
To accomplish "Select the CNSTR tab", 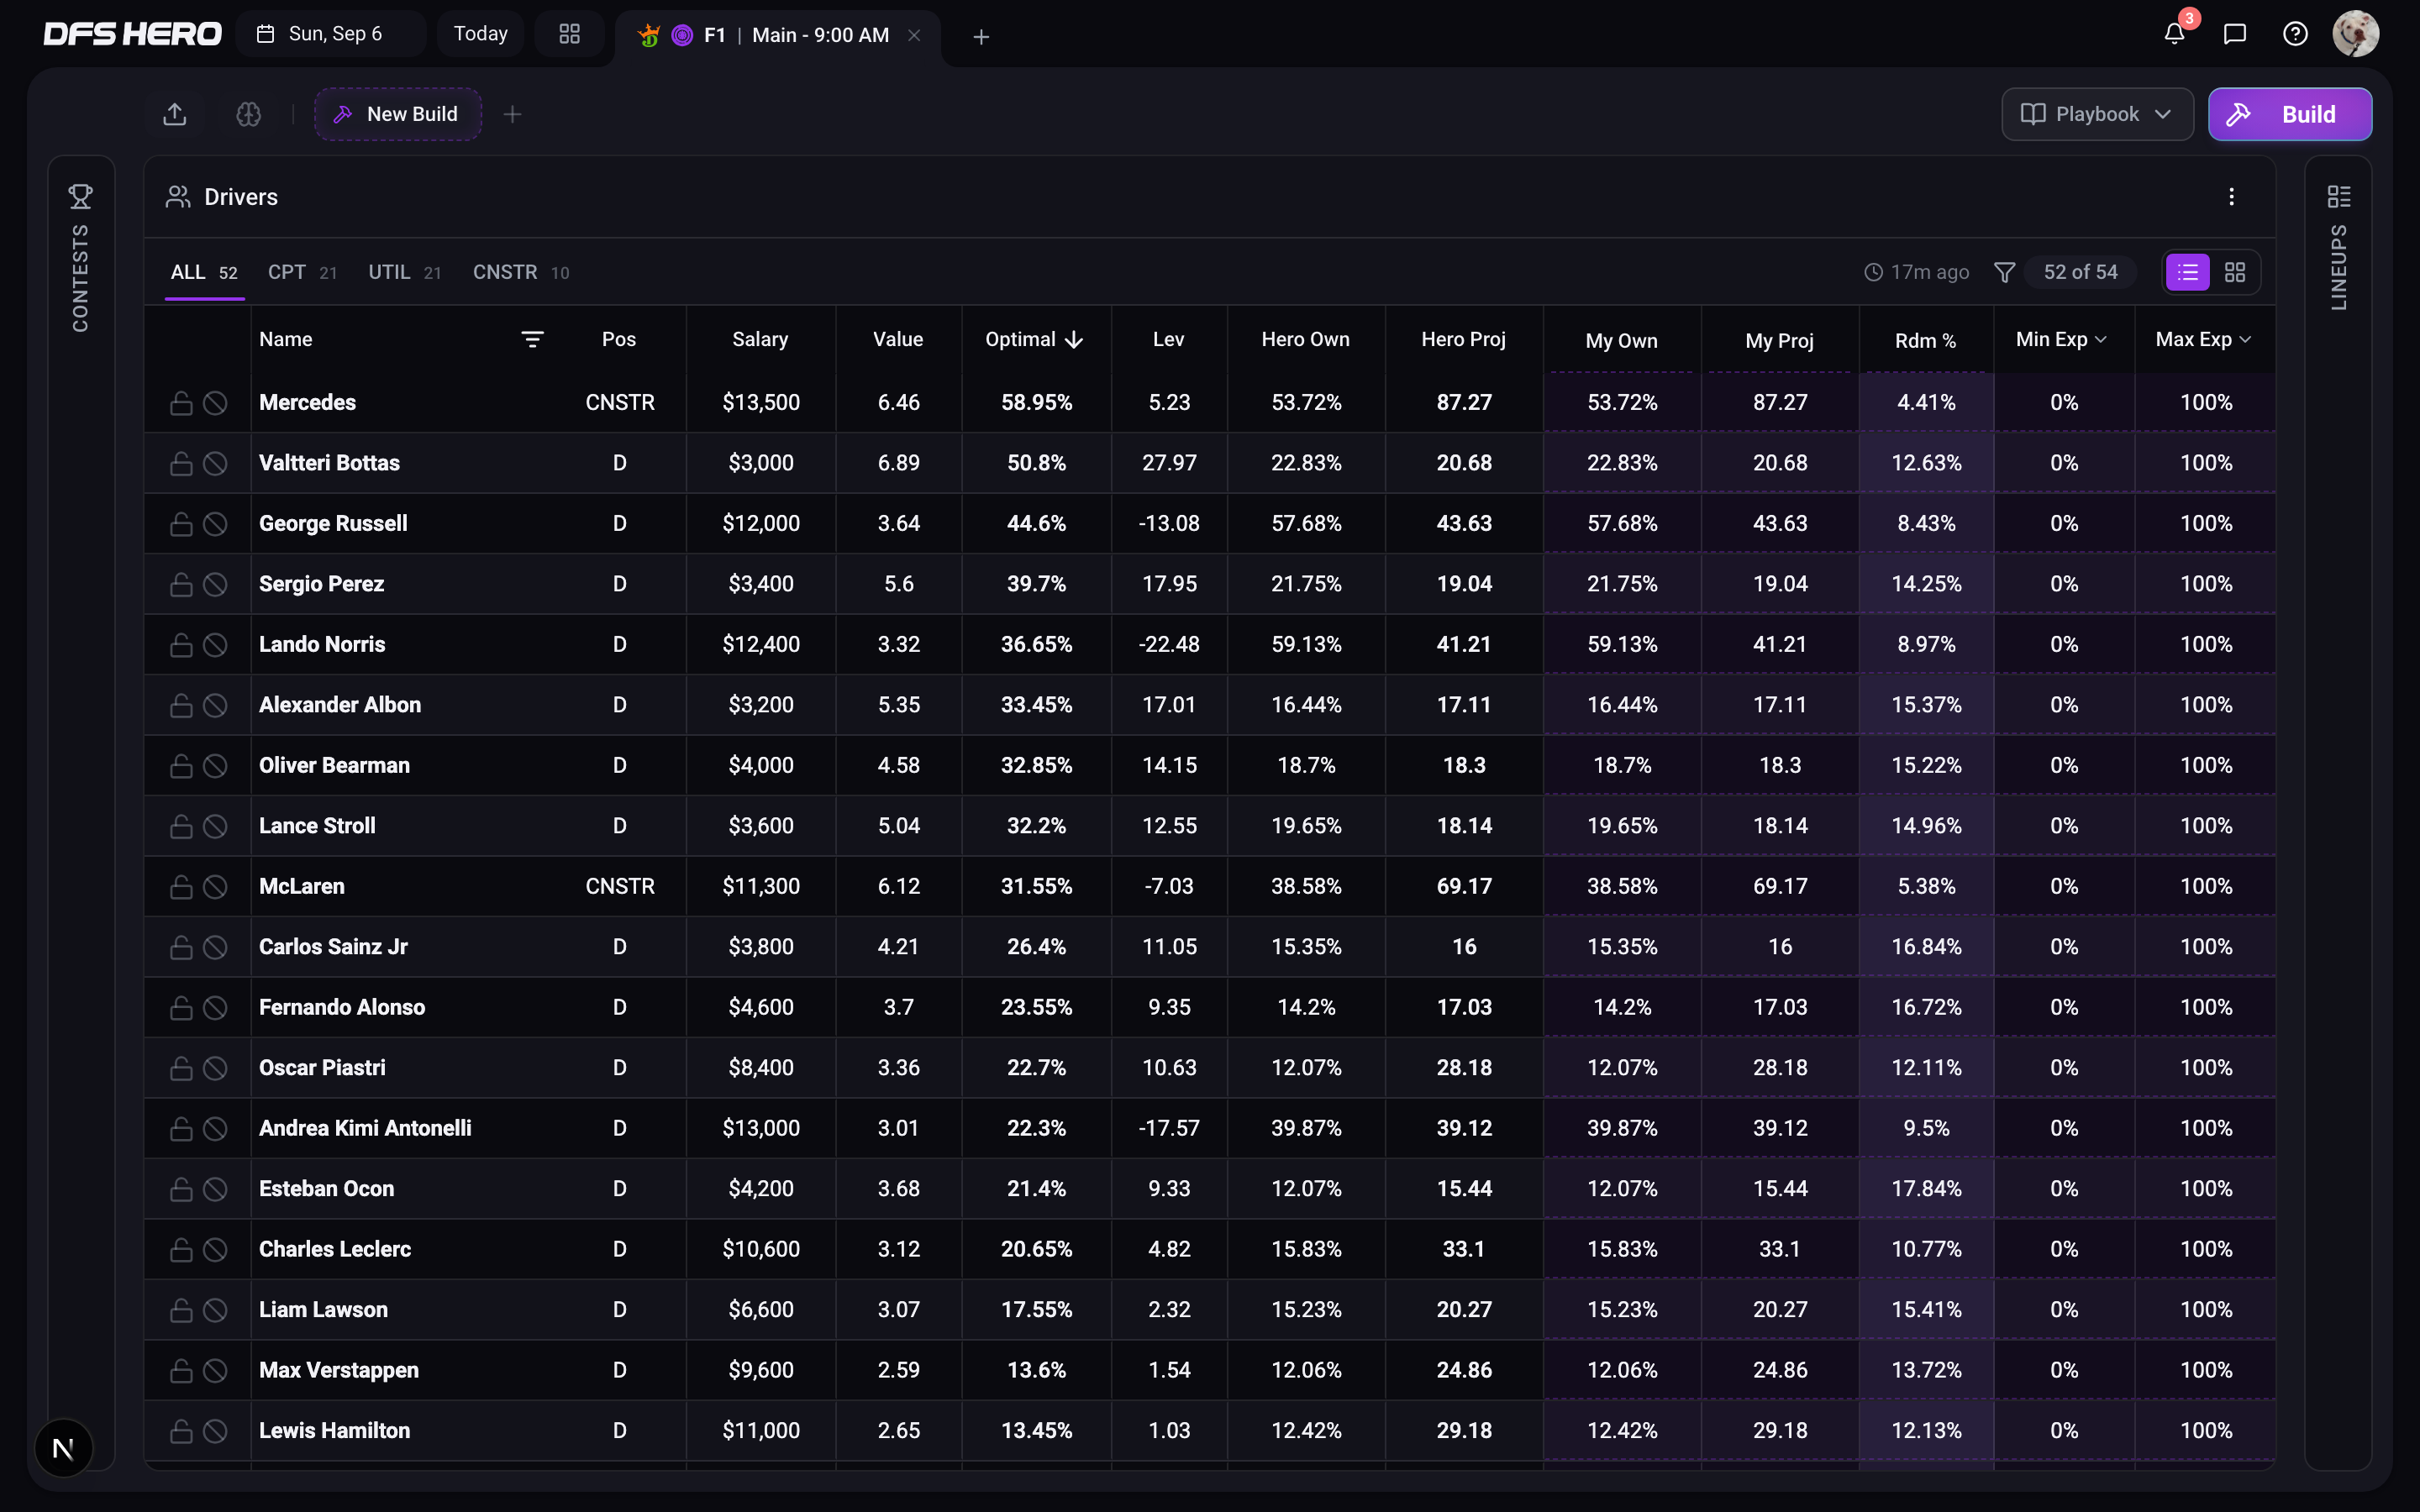I will pos(520,272).
